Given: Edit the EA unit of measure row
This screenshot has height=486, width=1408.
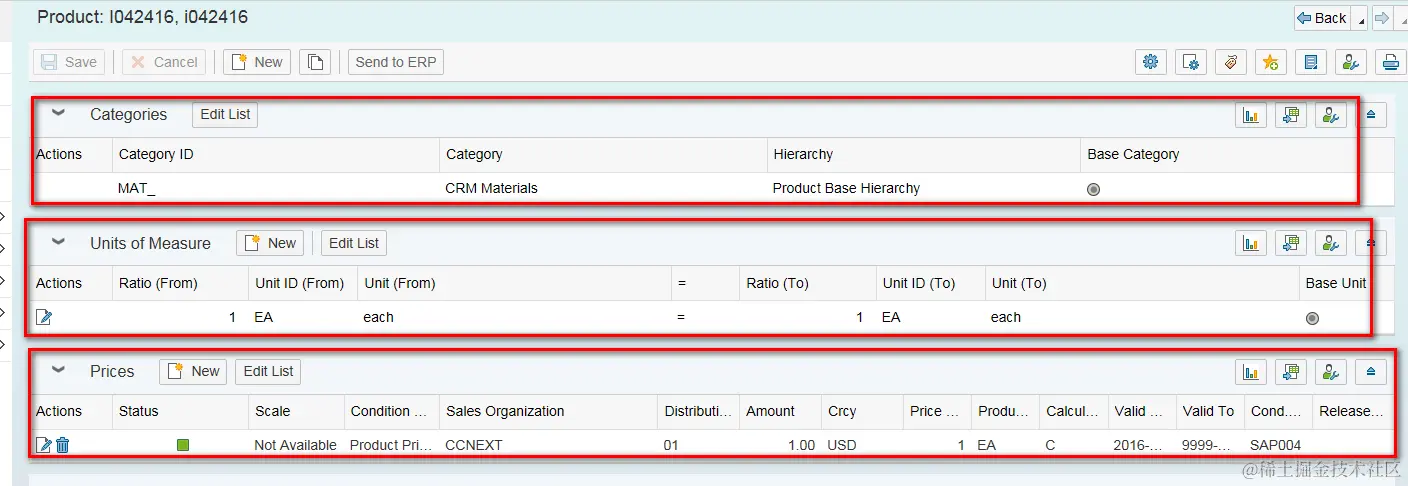Looking at the screenshot, I should (x=44, y=317).
